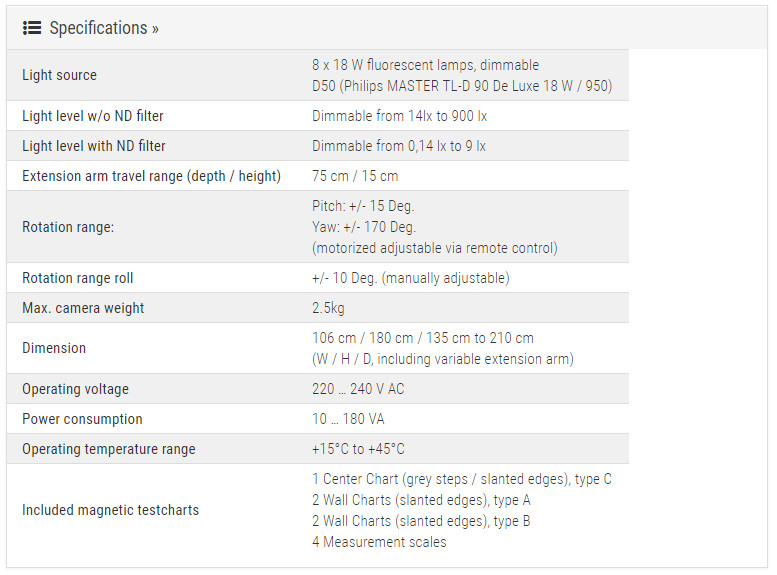Click the '+15°C to +45°C' temperature value
This screenshot has width=777, height=575.
pos(358,449)
